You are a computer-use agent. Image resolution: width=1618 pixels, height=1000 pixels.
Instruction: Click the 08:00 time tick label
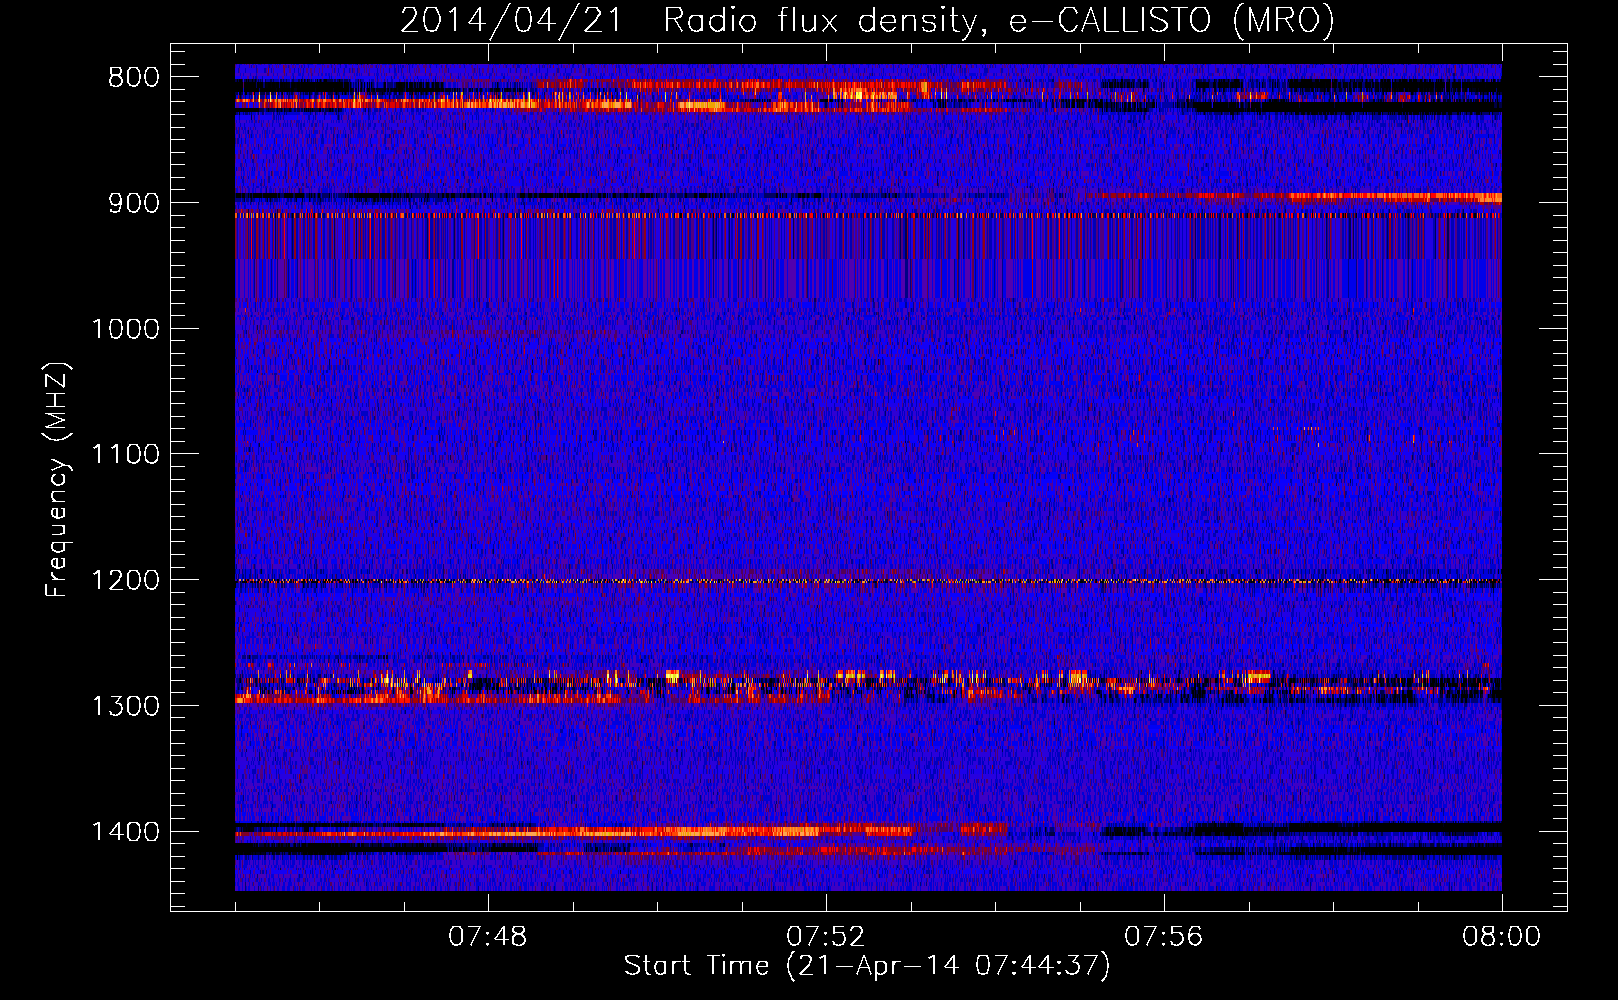[1501, 937]
